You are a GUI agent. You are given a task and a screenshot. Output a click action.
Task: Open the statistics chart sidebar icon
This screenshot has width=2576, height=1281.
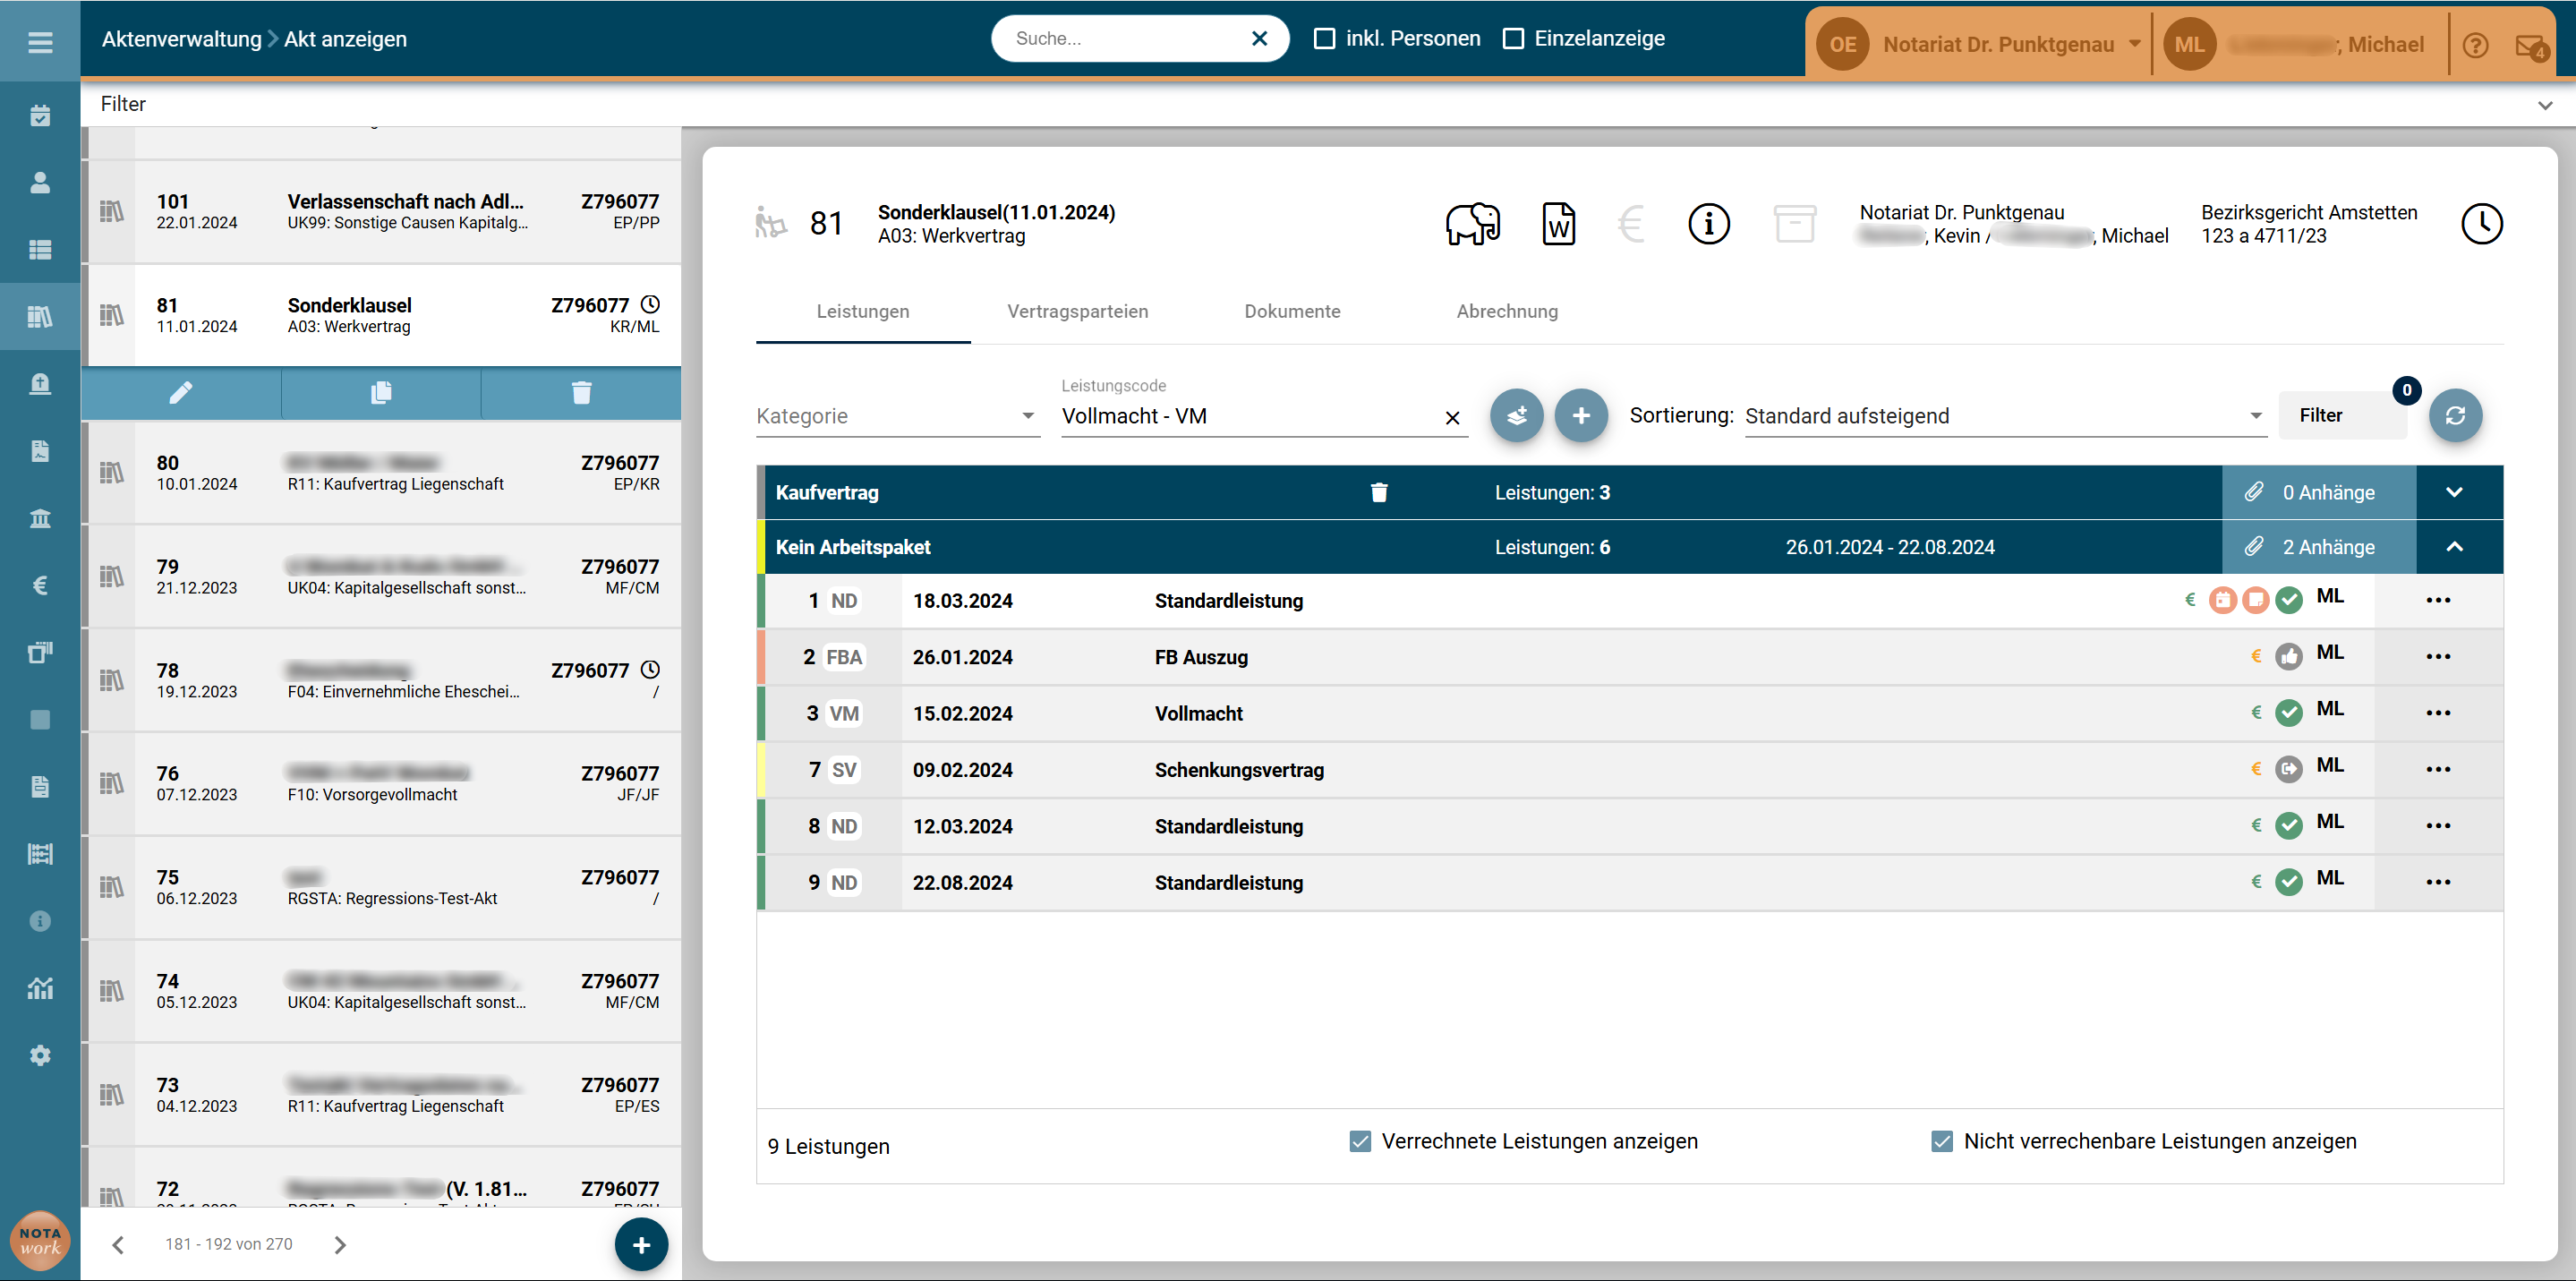click(40, 988)
